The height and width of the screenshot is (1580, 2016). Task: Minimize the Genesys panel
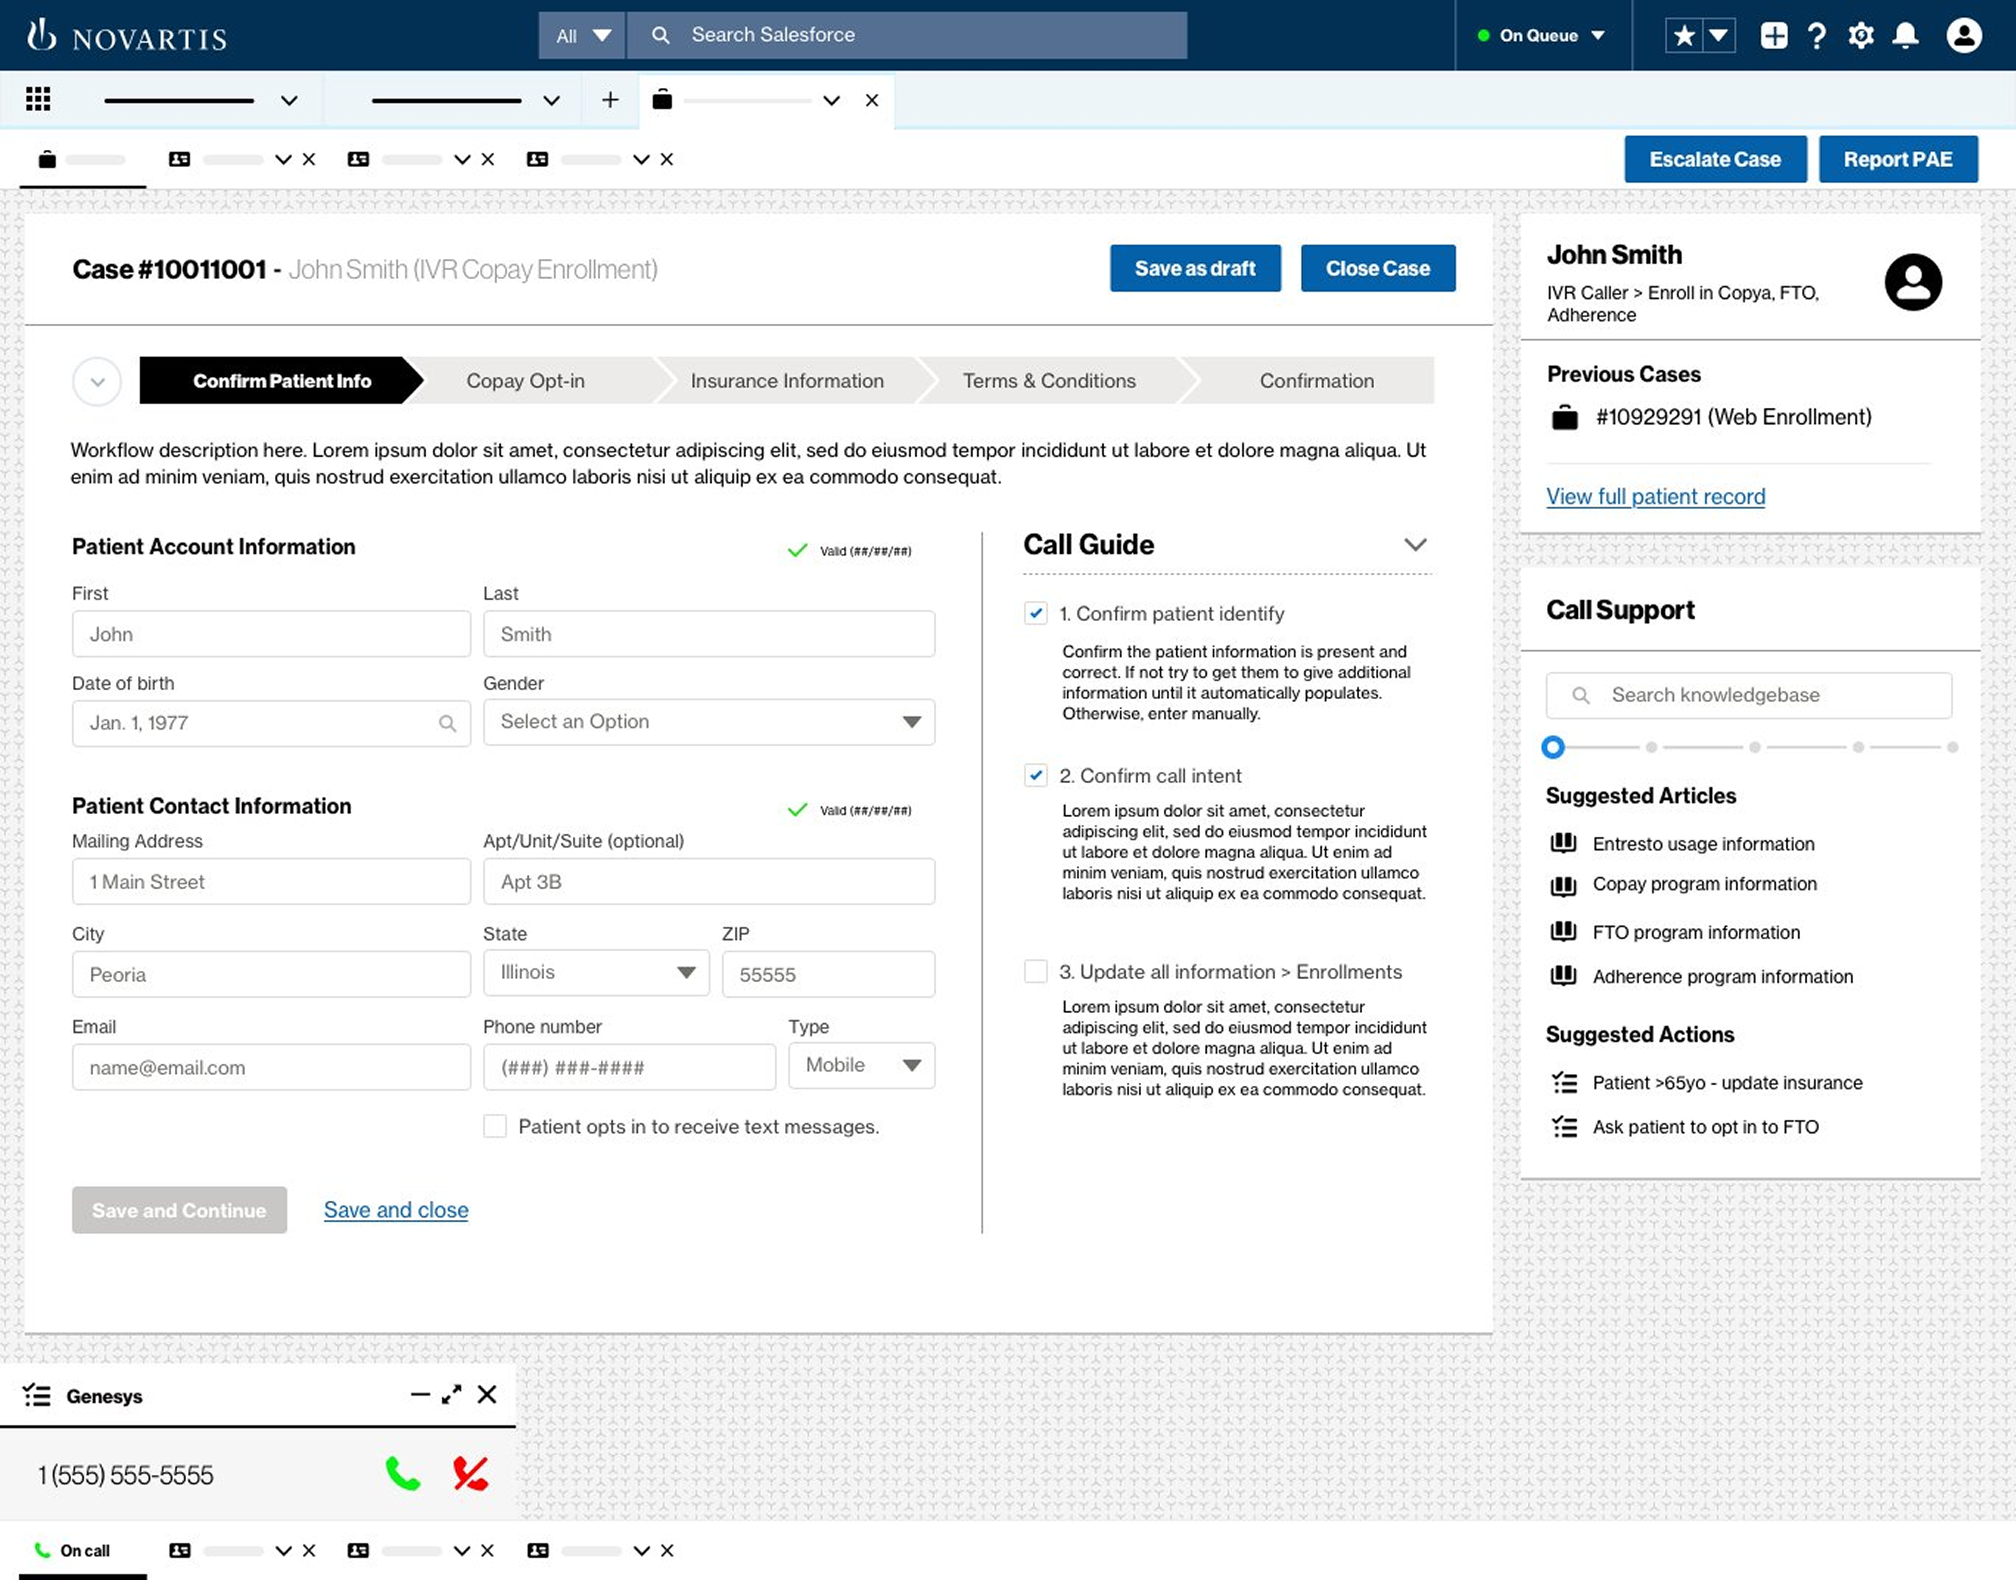pos(420,1394)
